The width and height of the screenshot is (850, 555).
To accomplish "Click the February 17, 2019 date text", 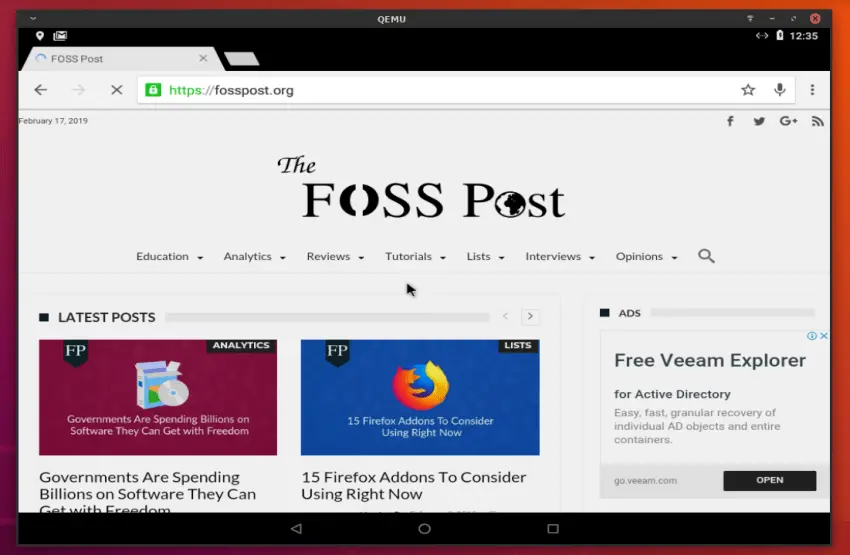I will click(53, 121).
